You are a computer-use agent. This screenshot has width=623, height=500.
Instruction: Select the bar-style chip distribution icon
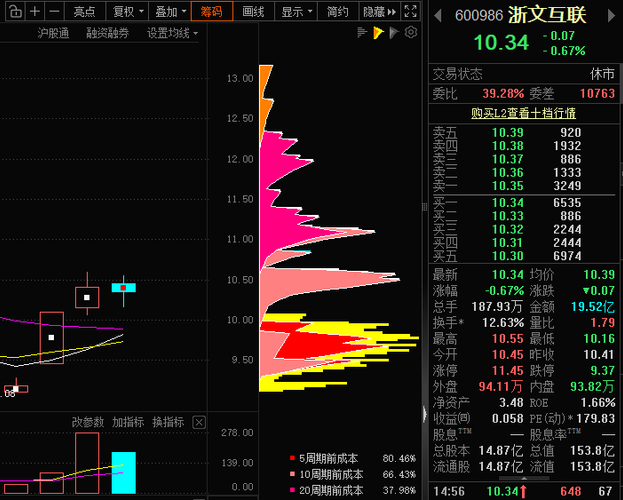pyautogui.click(x=362, y=33)
